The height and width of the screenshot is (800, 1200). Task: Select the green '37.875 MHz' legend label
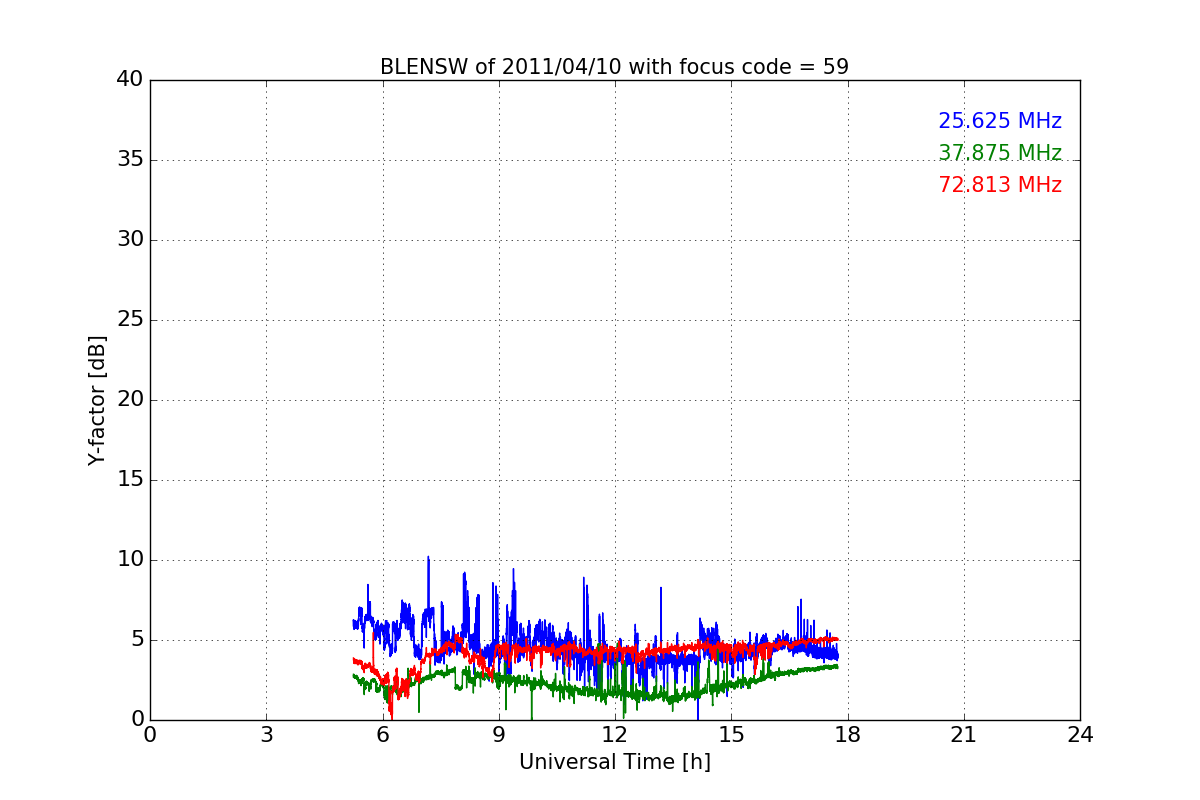(1000, 153)
